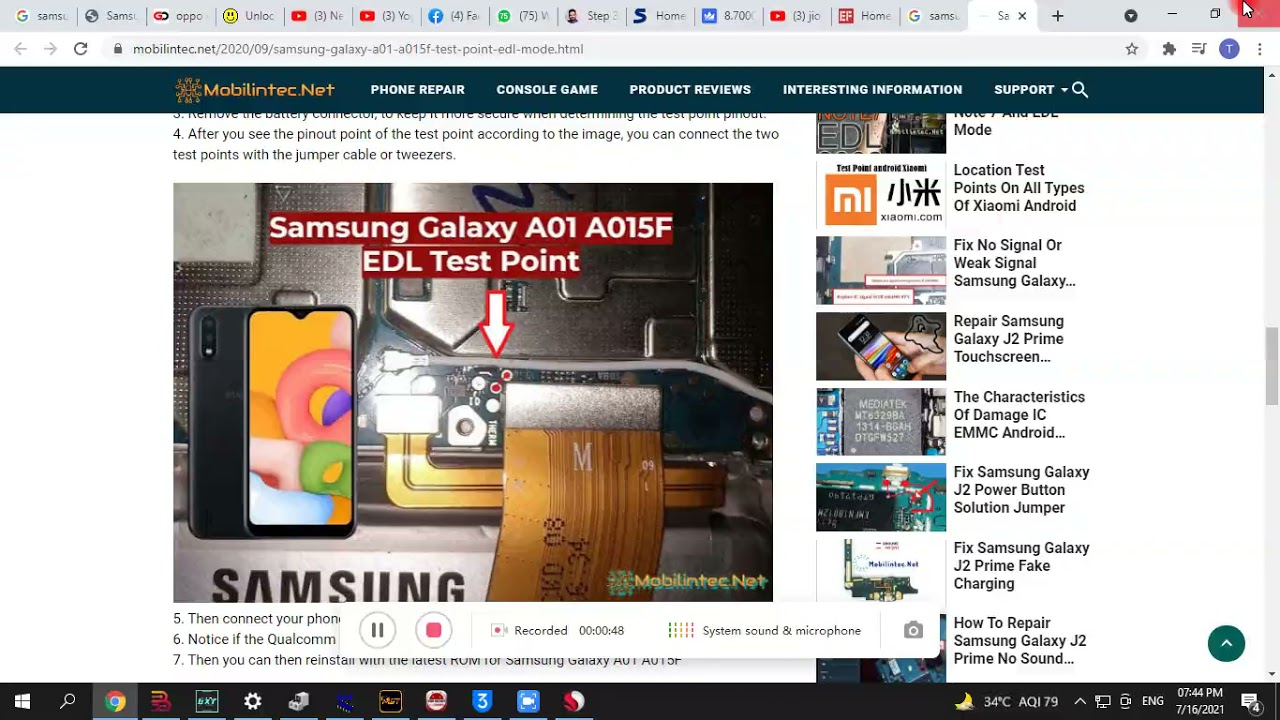
Task: Bookmark this page with the star icon
Action: coord(1132,49)
